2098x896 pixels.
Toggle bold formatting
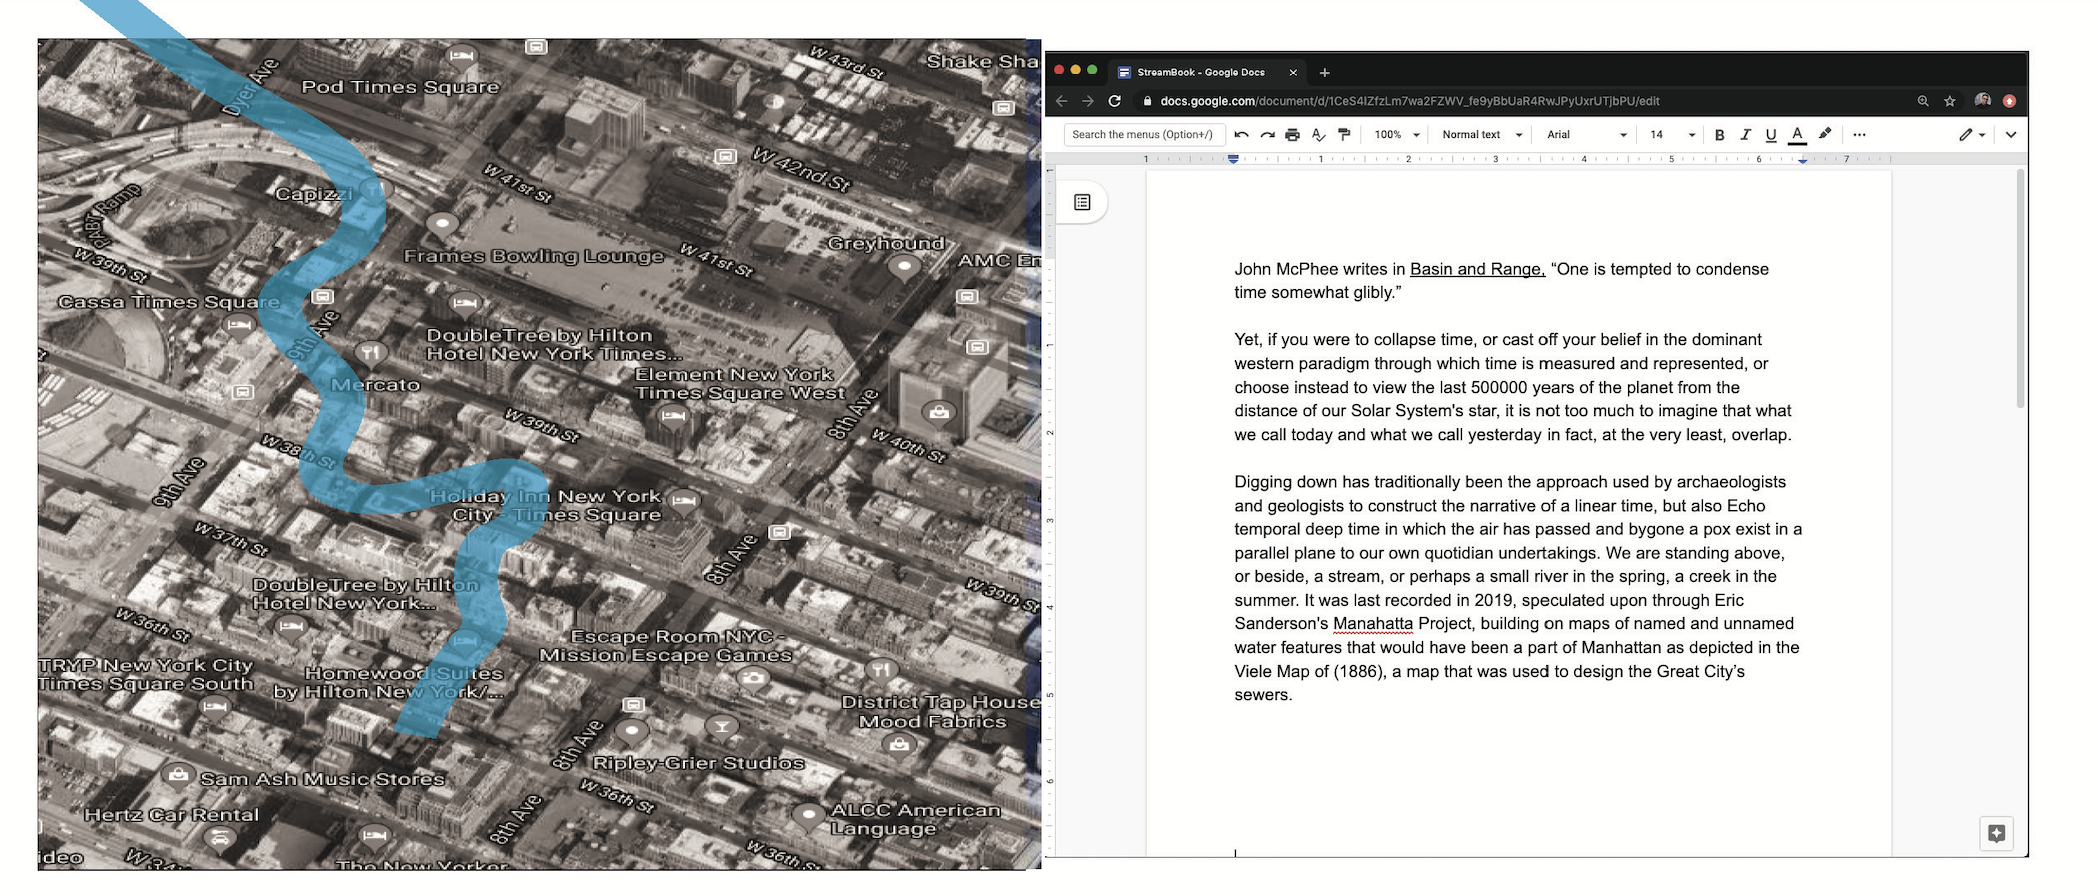coord(1719,135)
